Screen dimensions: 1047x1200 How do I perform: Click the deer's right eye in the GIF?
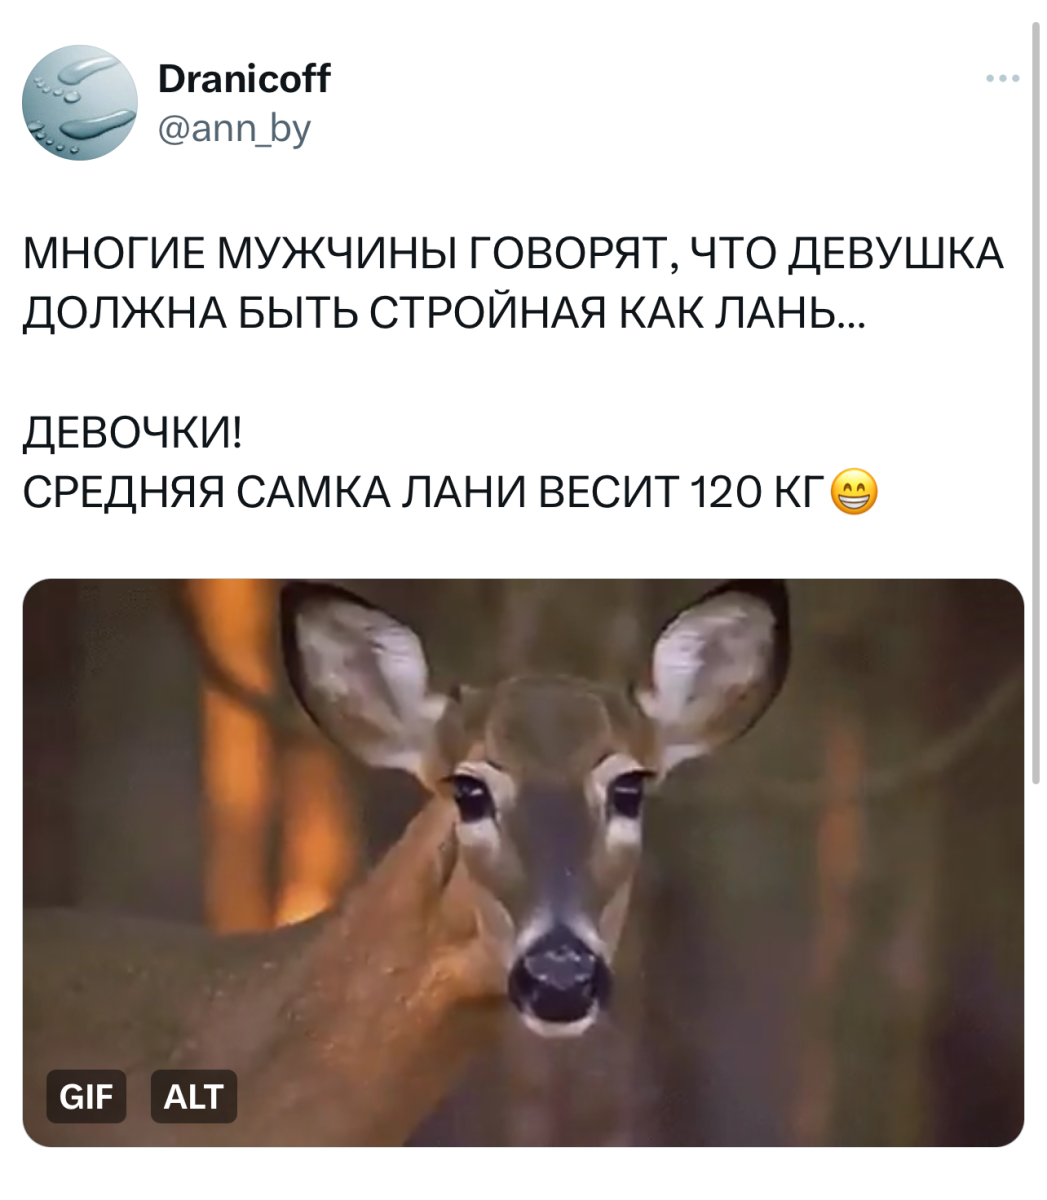pos(626,794)
